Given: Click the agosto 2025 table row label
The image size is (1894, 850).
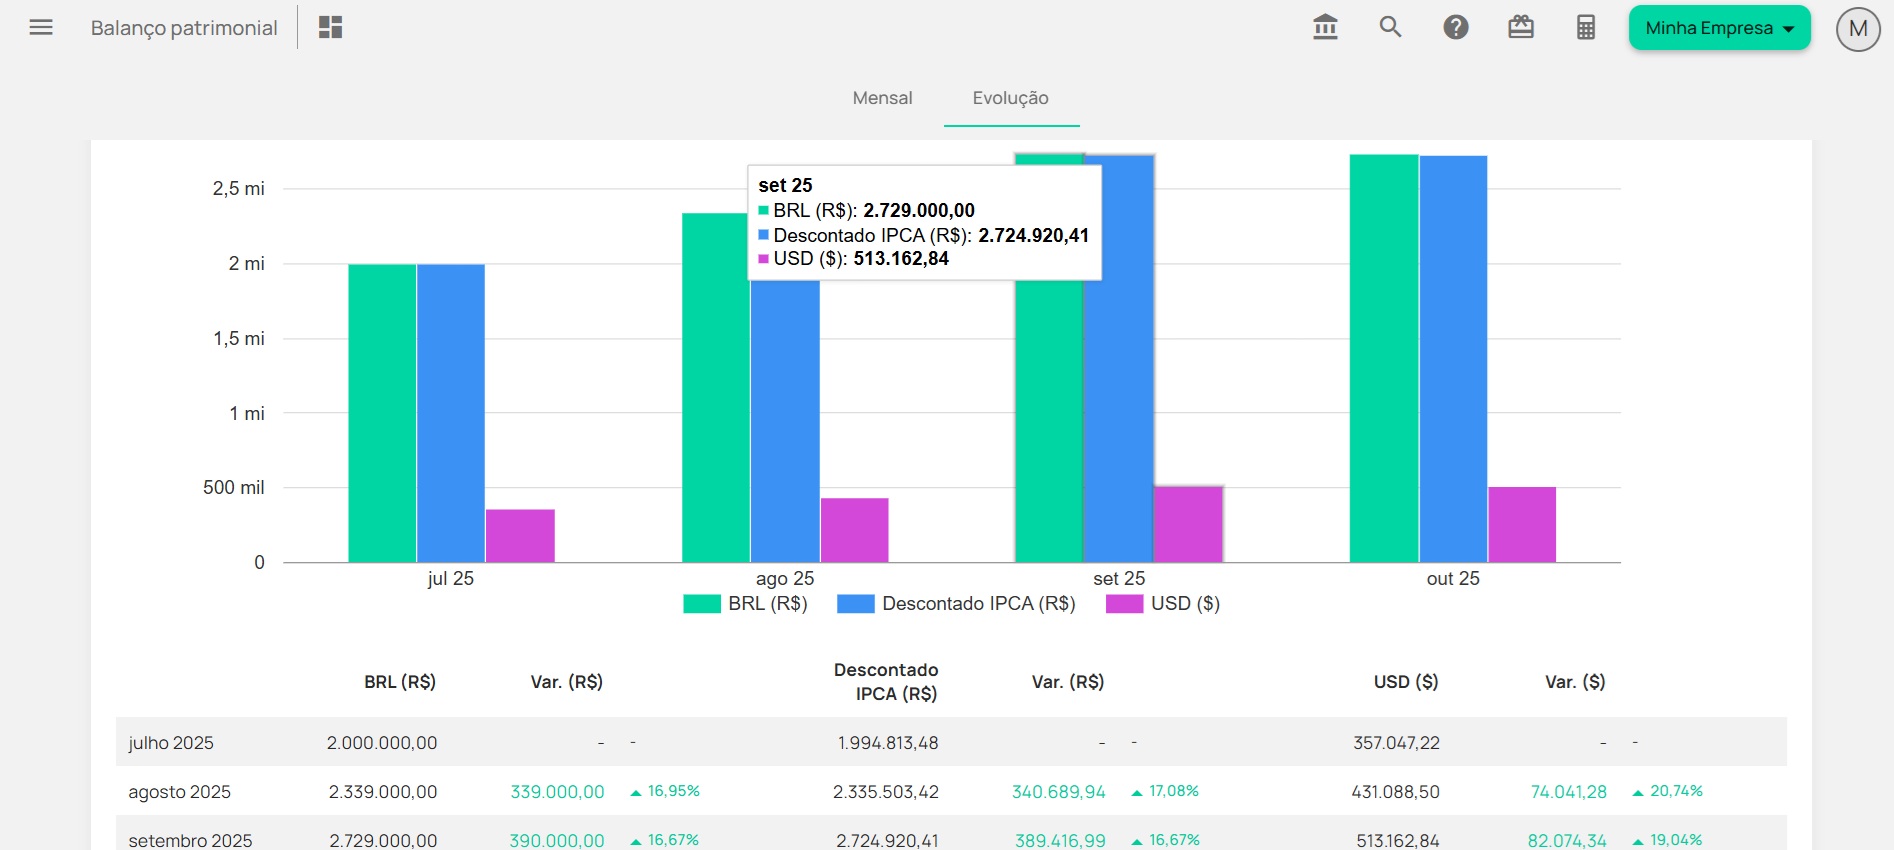Looking at the screenshot, I should tap(180, 792).
